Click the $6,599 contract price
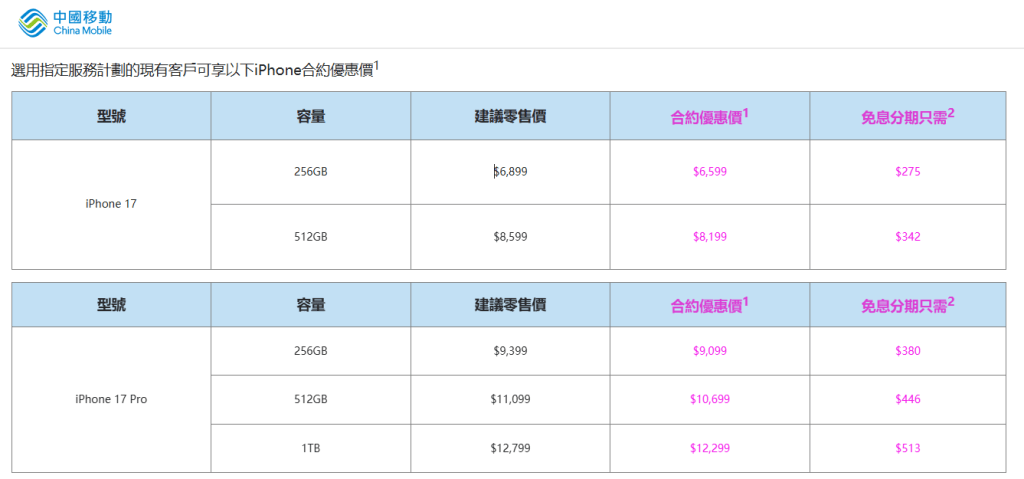Screen dimensions: 1024x479 [x=709, y=172]
